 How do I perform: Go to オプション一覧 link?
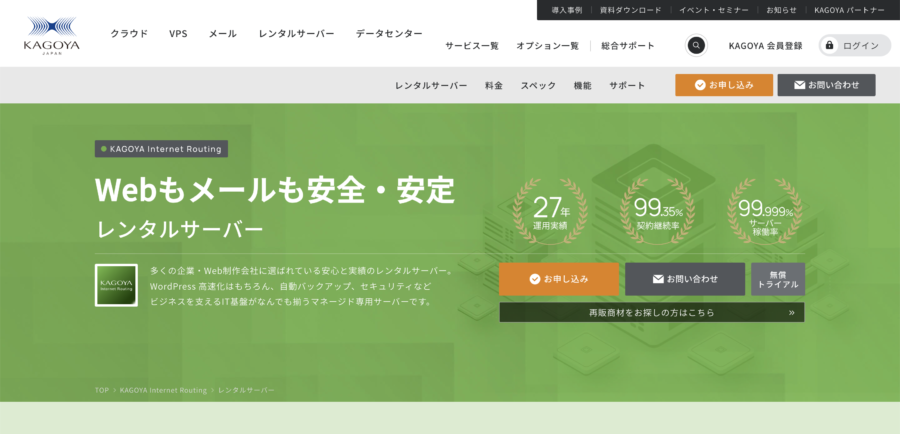coord(548,46)
